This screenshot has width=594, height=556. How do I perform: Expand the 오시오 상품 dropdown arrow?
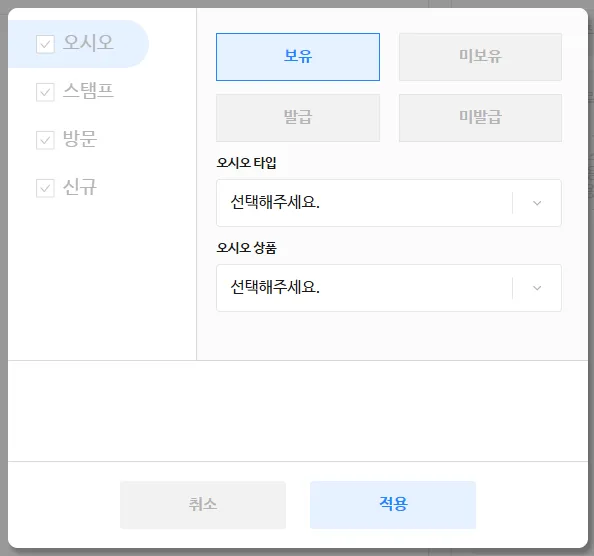(537, 288)
